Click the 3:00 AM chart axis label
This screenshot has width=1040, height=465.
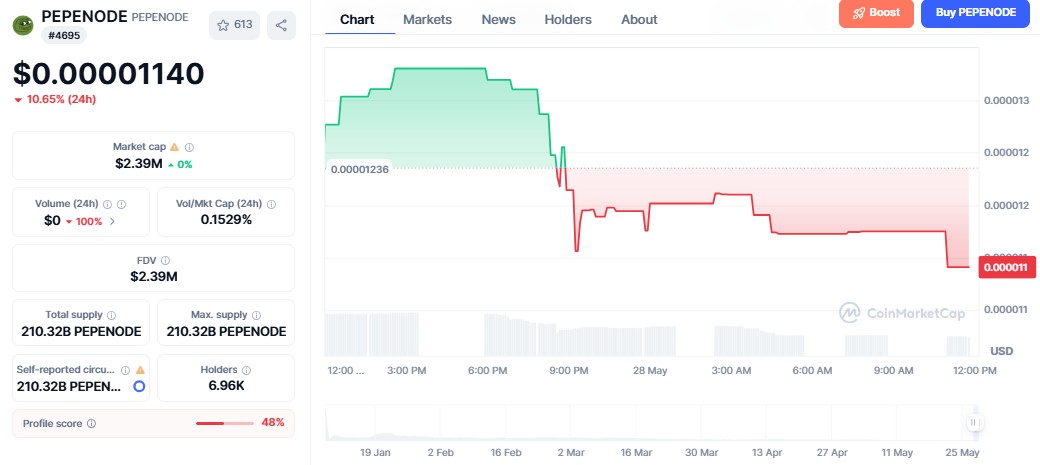point(732,370)
